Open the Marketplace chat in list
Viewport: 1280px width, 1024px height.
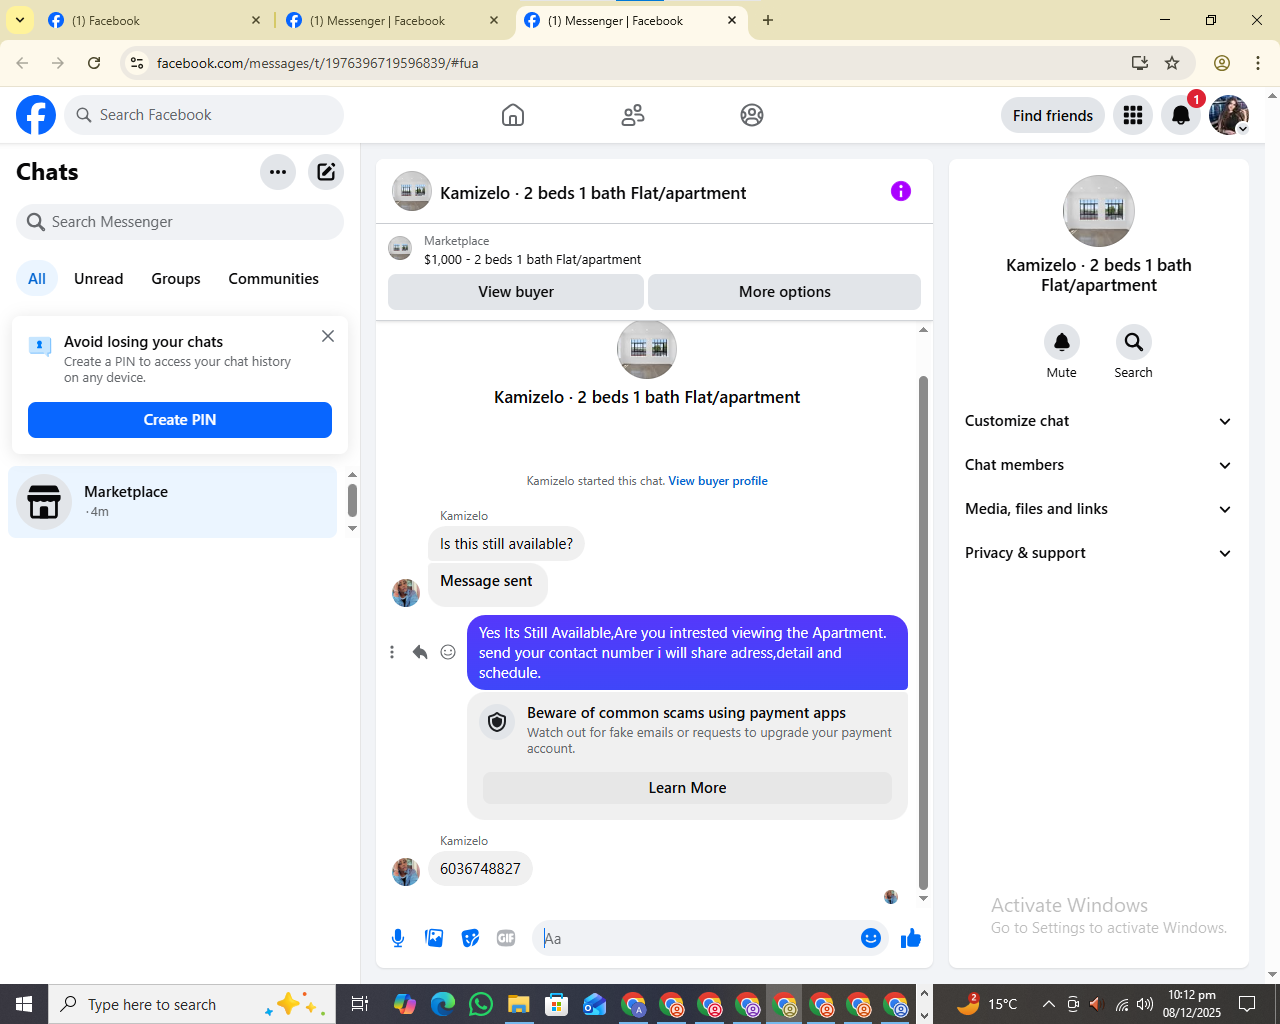173,502
